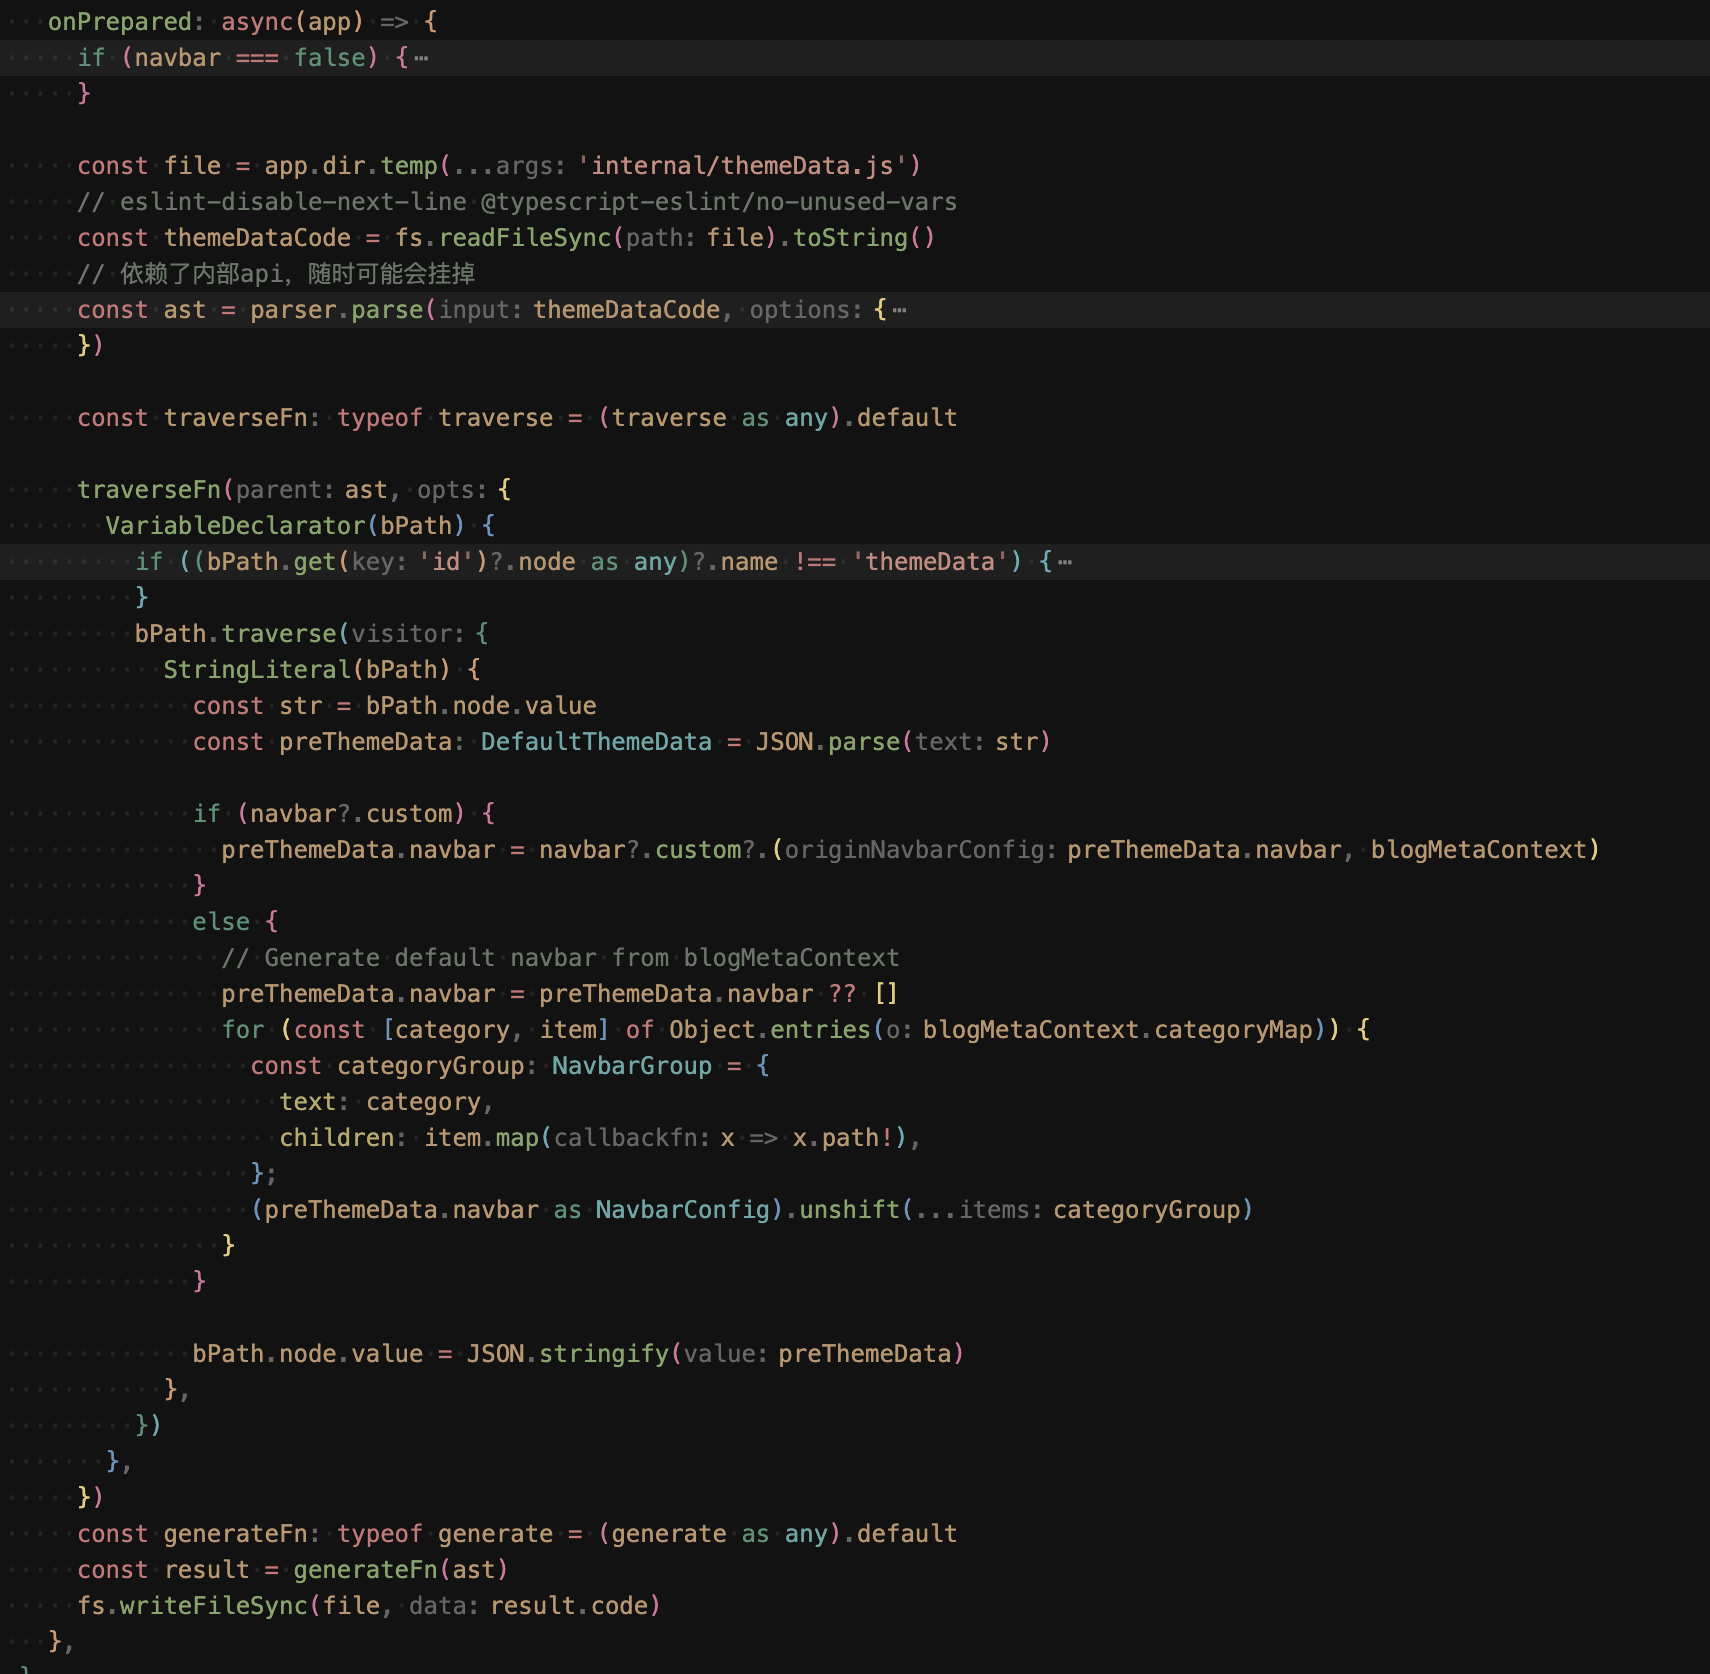
Task: Click 'NavbarGroup' type annotation
Action: point(632,1066)
